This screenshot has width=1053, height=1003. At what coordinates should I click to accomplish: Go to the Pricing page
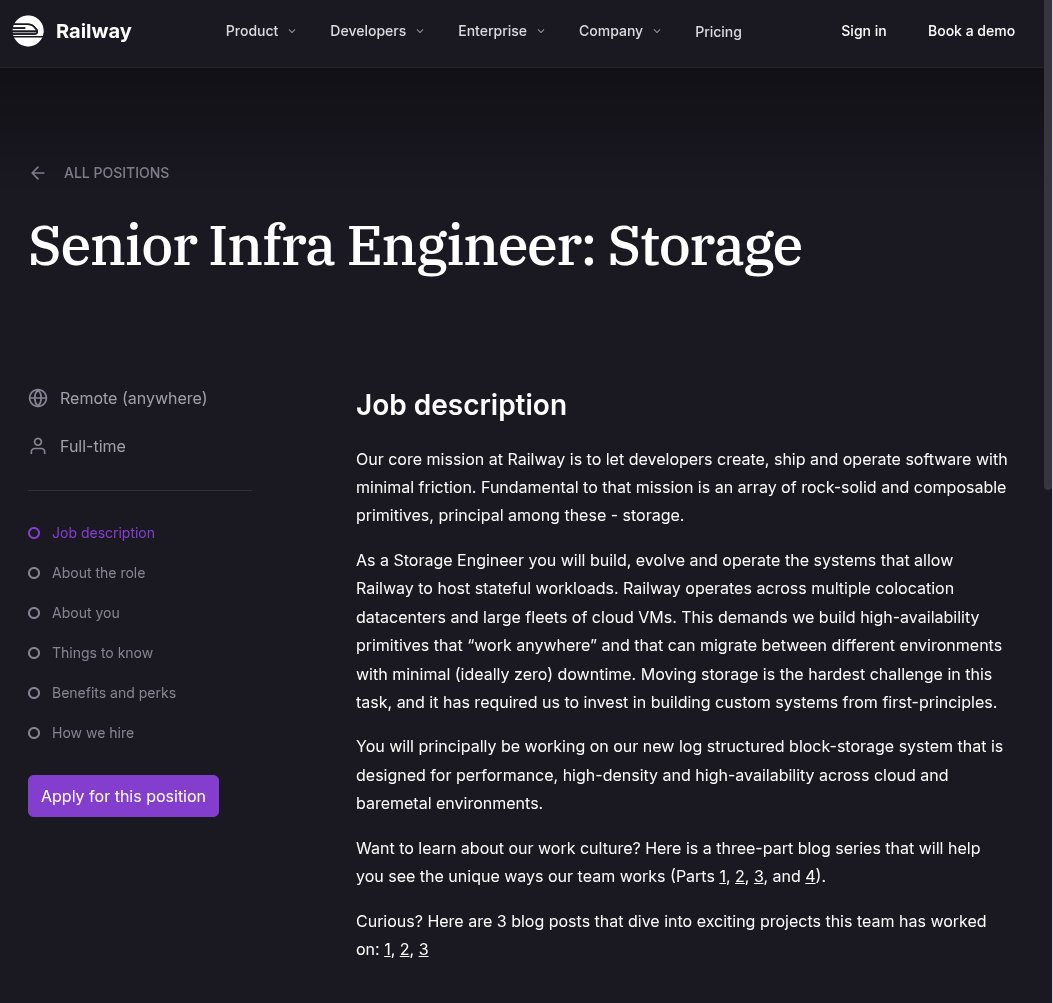coord(718,32)
